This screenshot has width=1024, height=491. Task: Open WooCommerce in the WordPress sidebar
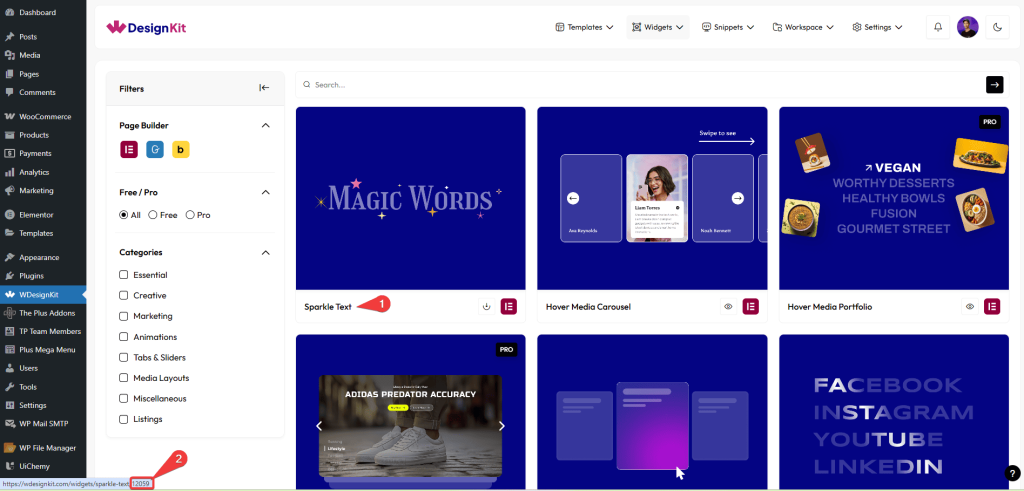[41, 116]
